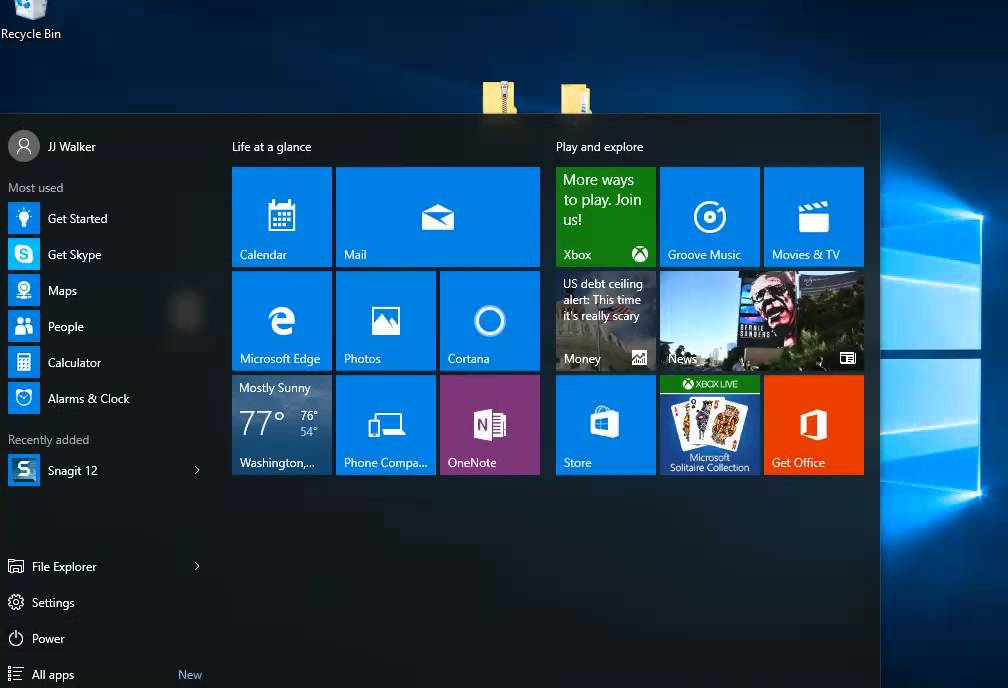This screenshot has width=1008, height=688.
Task: Launch Microsoft Solitaire Collection tile
Action: [710, 425]
